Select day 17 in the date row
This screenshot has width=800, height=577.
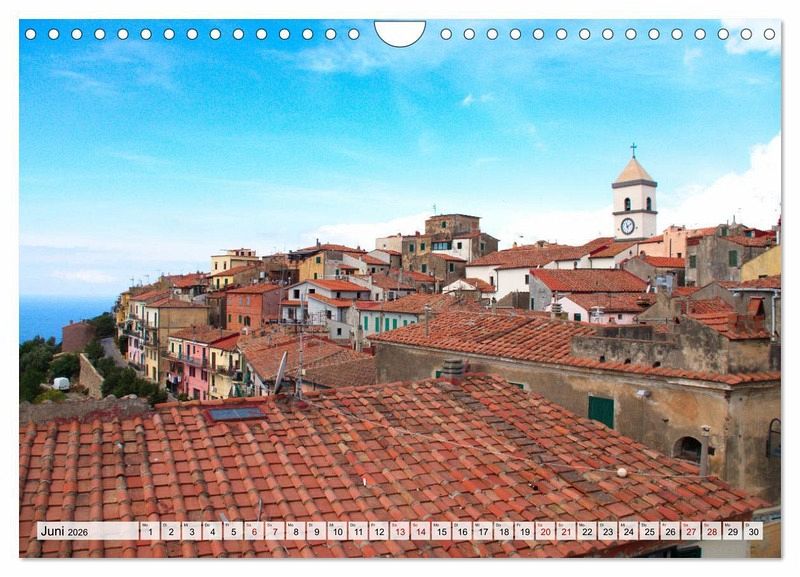(482, 531)
